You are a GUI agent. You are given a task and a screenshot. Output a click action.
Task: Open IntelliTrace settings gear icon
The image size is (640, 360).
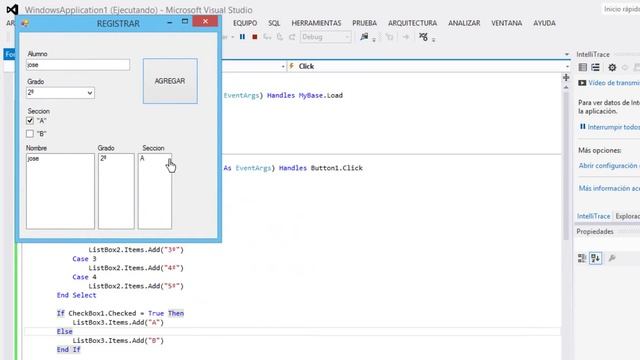point(612,67)
